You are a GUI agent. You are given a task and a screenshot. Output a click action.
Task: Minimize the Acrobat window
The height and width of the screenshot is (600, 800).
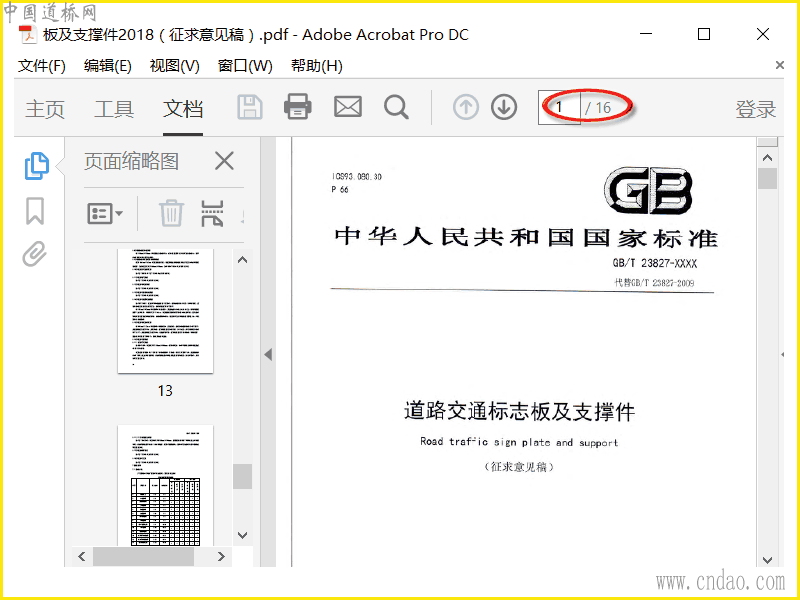(x=646, y=34)
